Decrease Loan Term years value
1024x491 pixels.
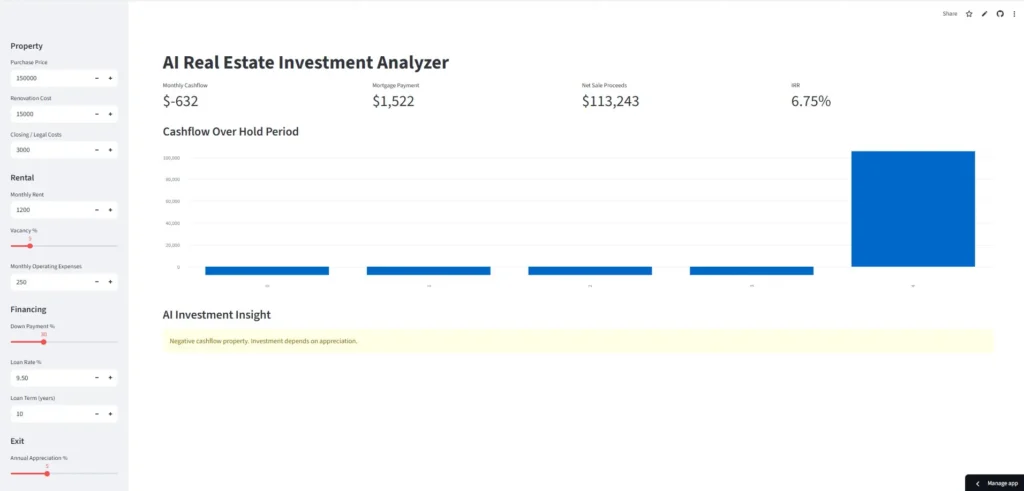[96, 414]
